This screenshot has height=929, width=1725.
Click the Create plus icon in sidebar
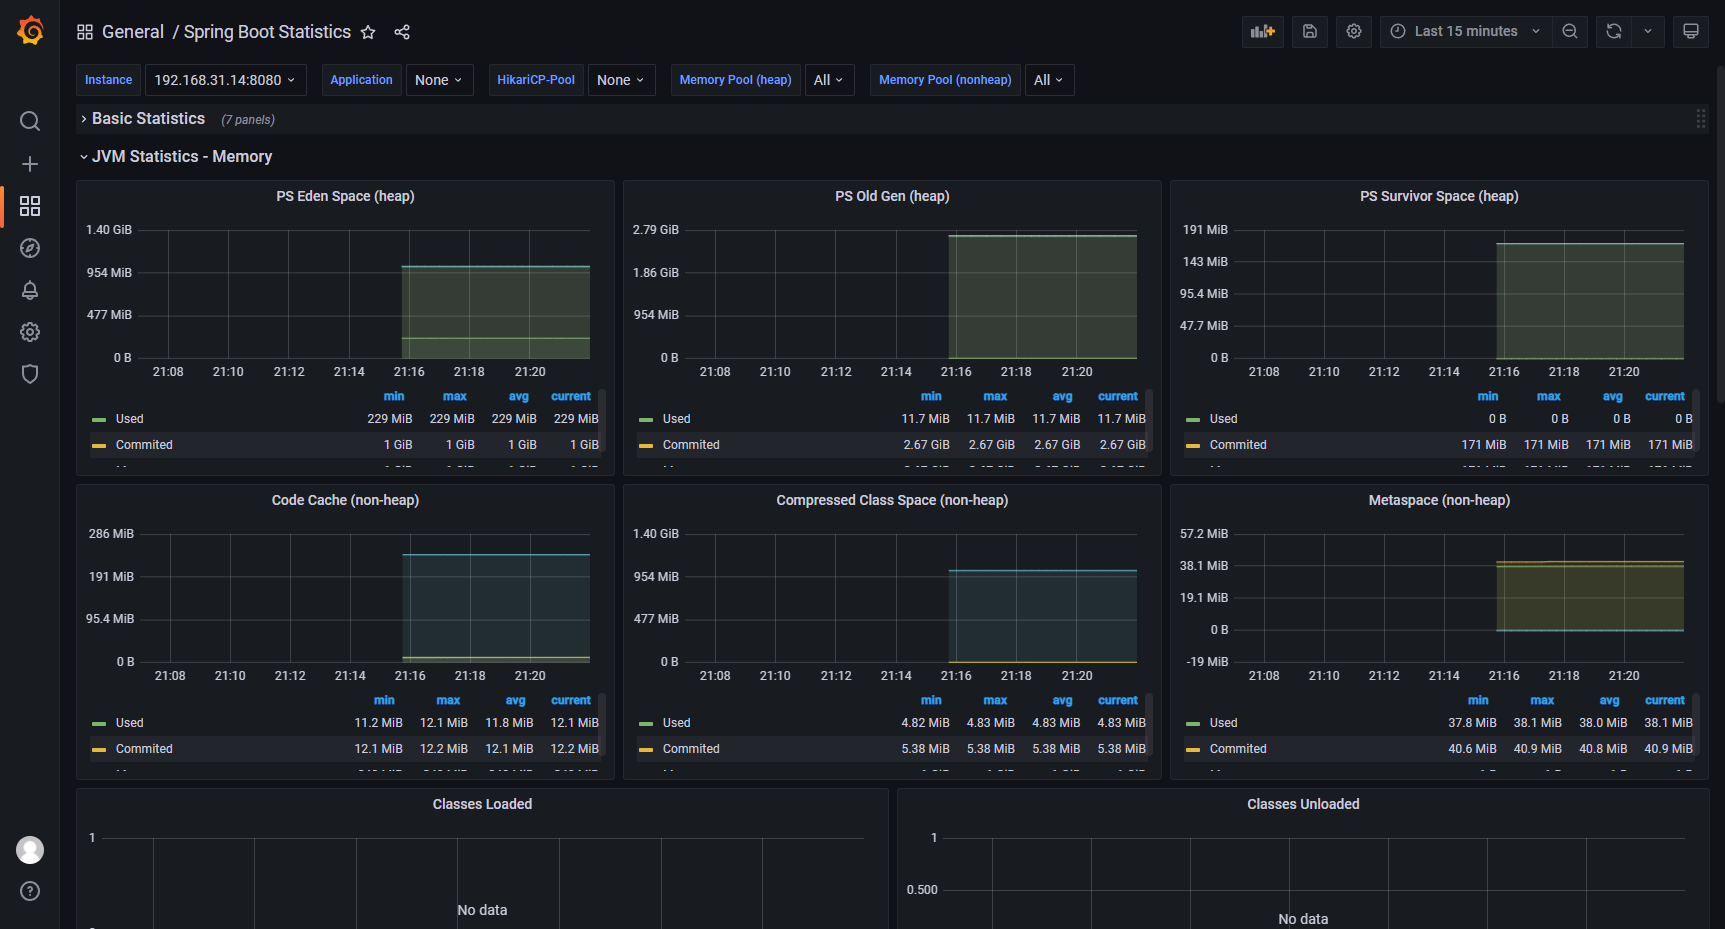30,164
